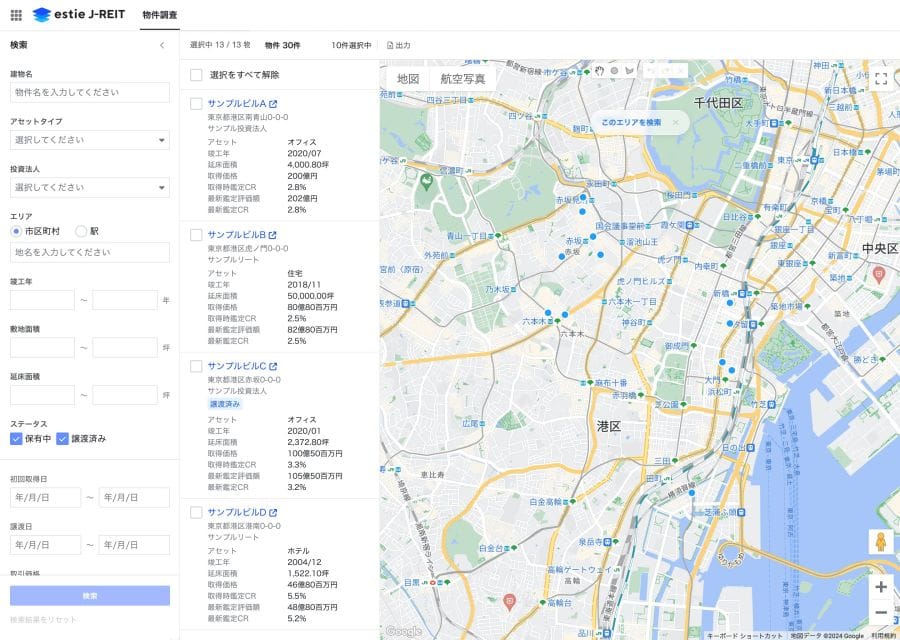Click the Google logo on map

[404, 631]
